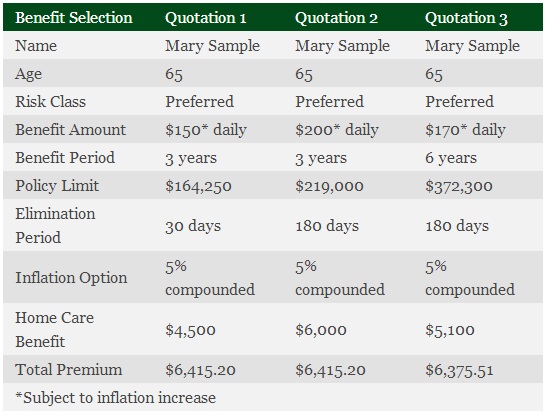
Task: Select the Quotation 2 column header
Action: pyautogui.click(x=336, y=18)
